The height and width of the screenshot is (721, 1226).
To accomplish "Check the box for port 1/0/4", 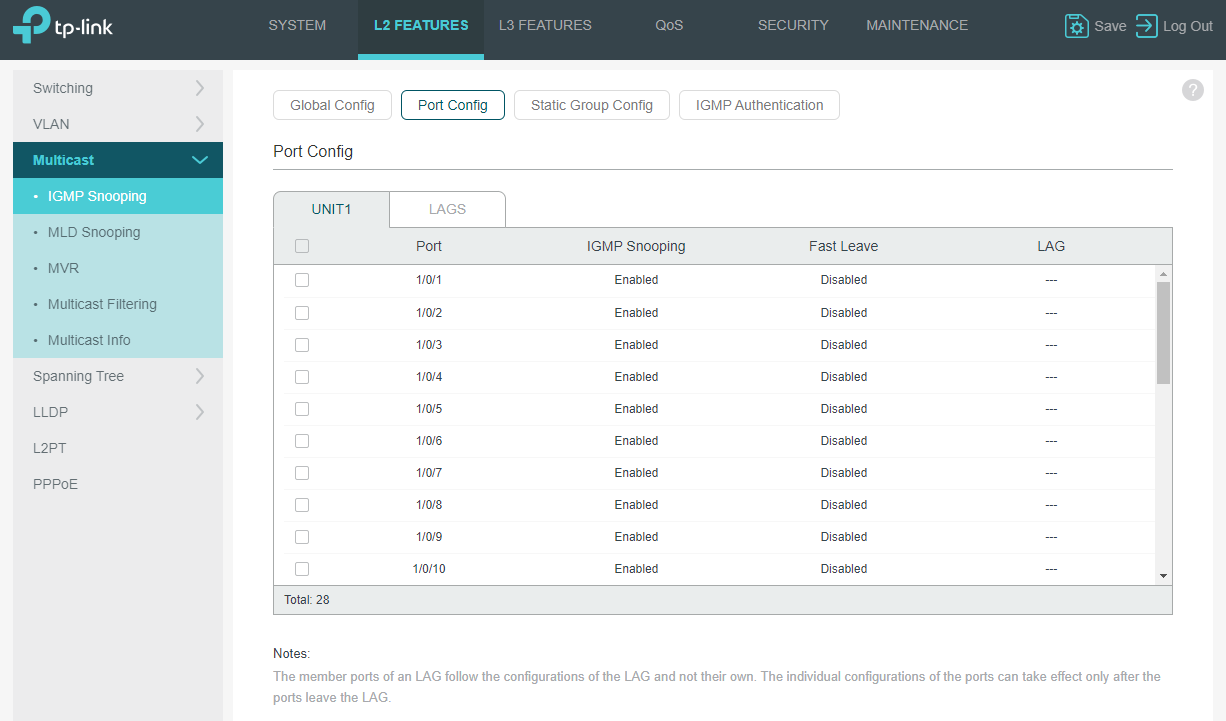I will [x=302, y=377].
